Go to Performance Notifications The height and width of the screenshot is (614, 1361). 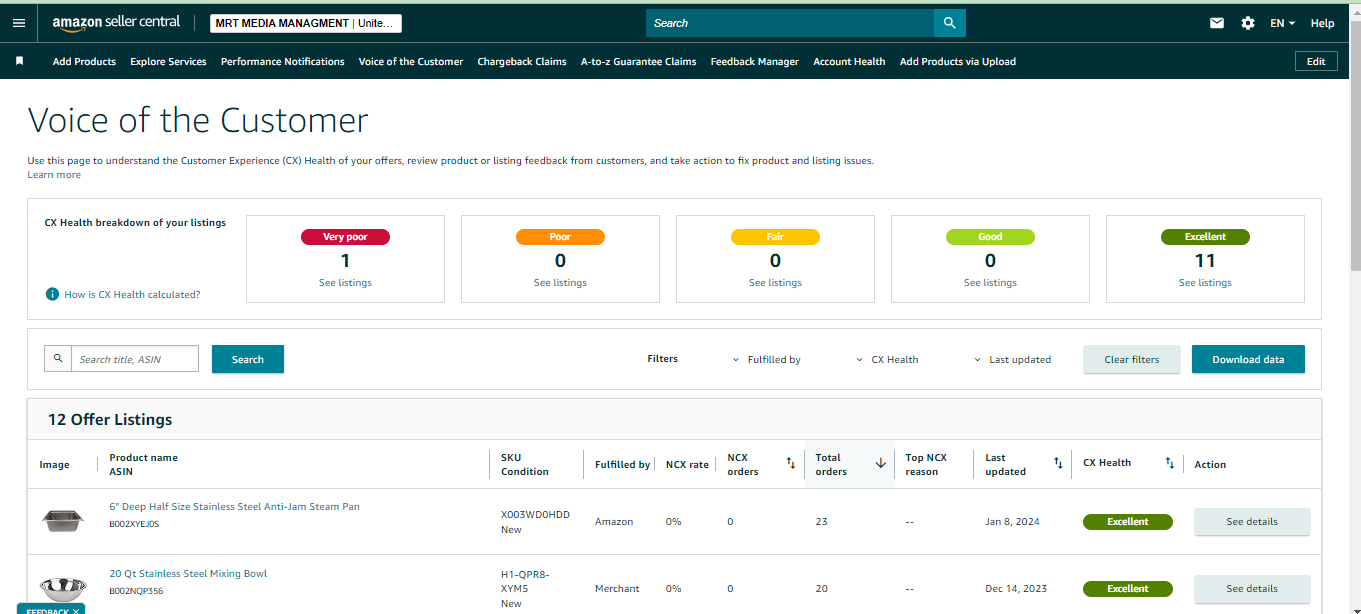[282, 61]
